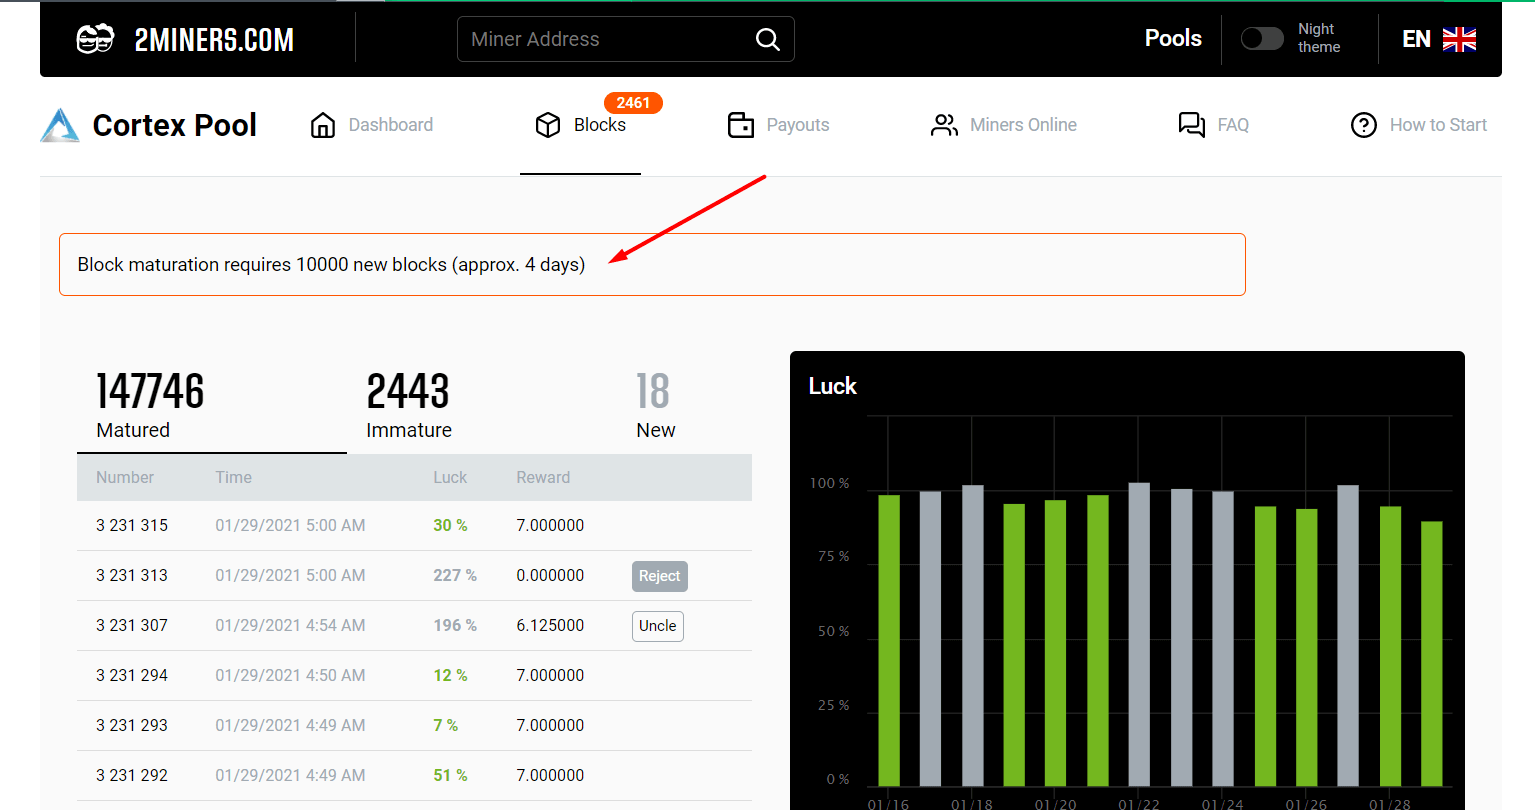Click the Reject label on block 3 231 313
Screen dimensions: 1535x810
[659, 576]
